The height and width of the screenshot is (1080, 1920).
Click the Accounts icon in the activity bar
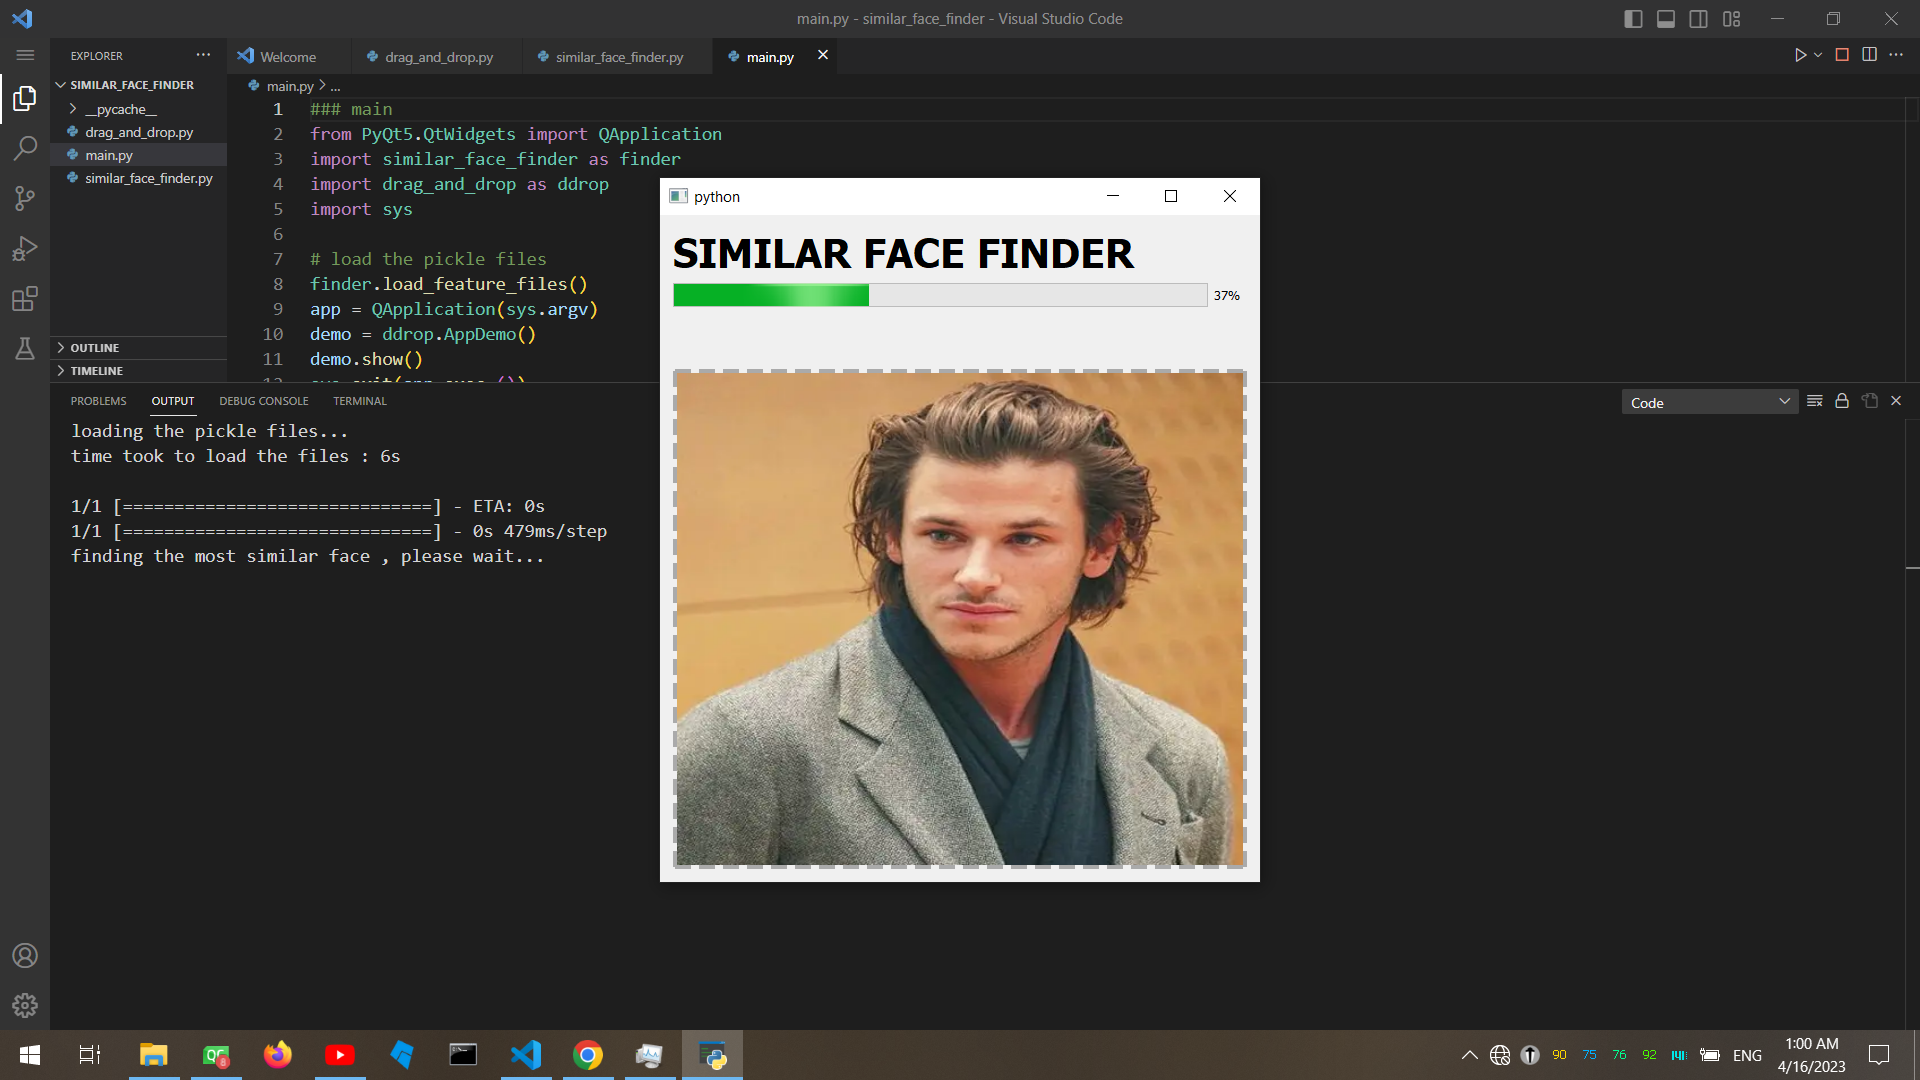point(25,956)
